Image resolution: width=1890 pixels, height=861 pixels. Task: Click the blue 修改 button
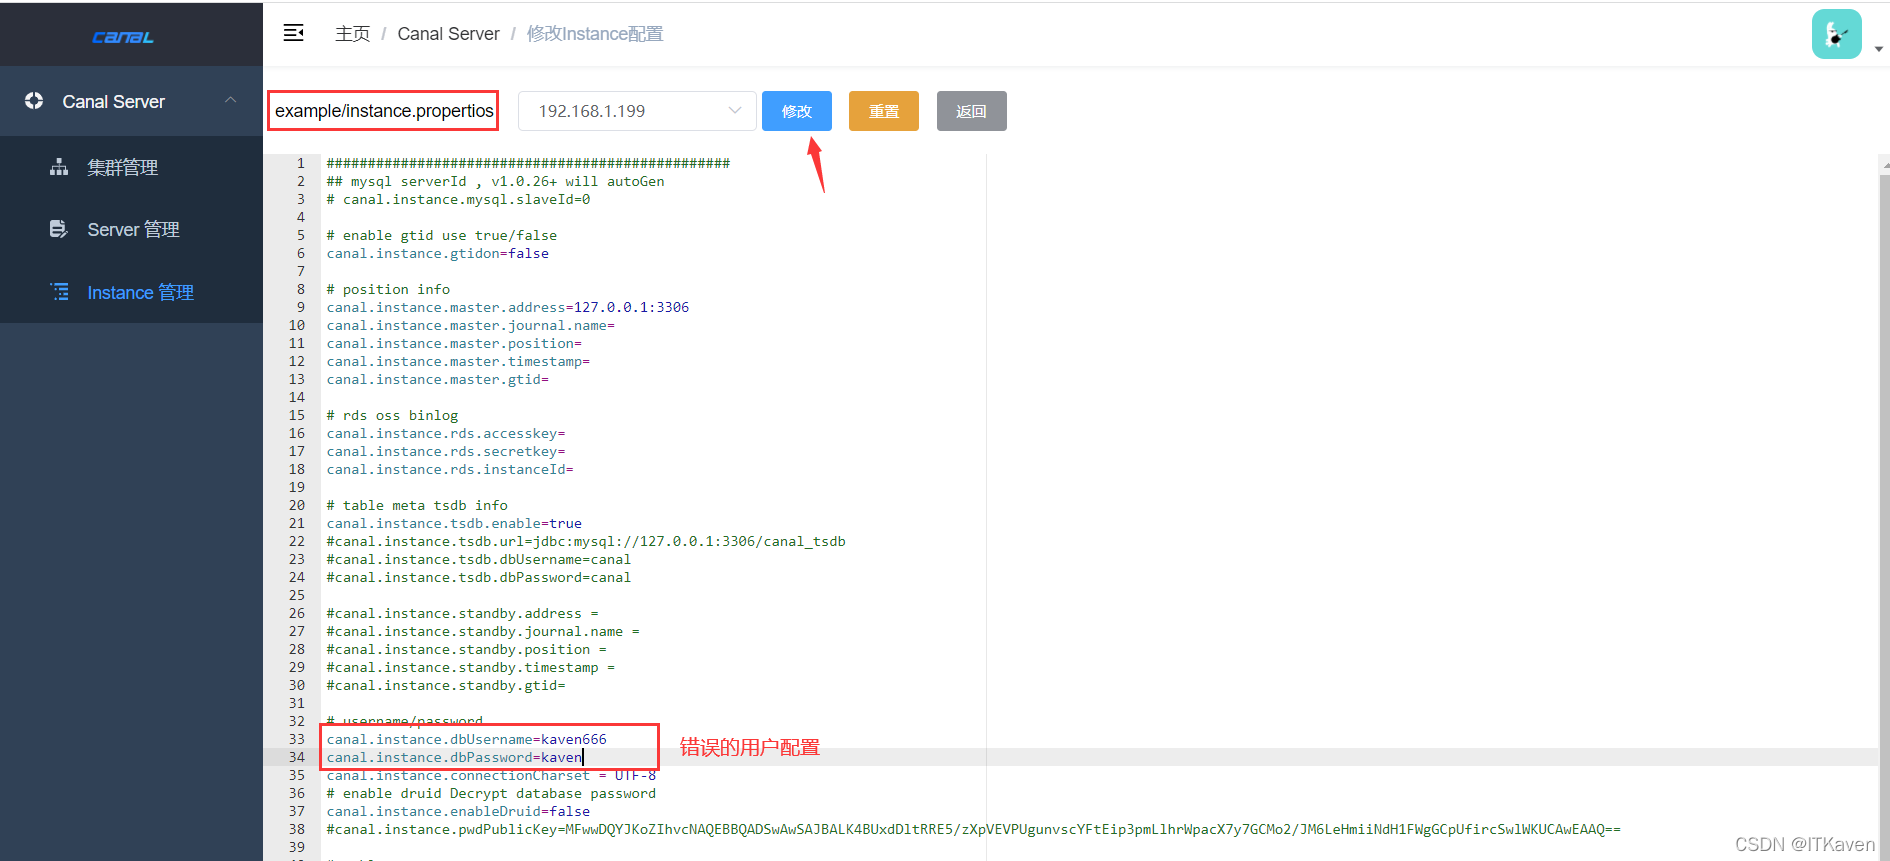click(796, 111)
